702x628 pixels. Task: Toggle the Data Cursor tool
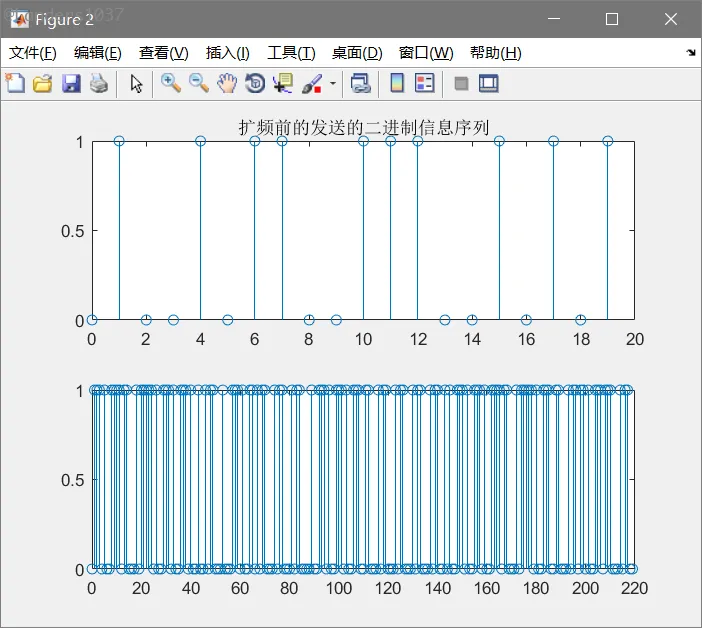tap(283, 84)
